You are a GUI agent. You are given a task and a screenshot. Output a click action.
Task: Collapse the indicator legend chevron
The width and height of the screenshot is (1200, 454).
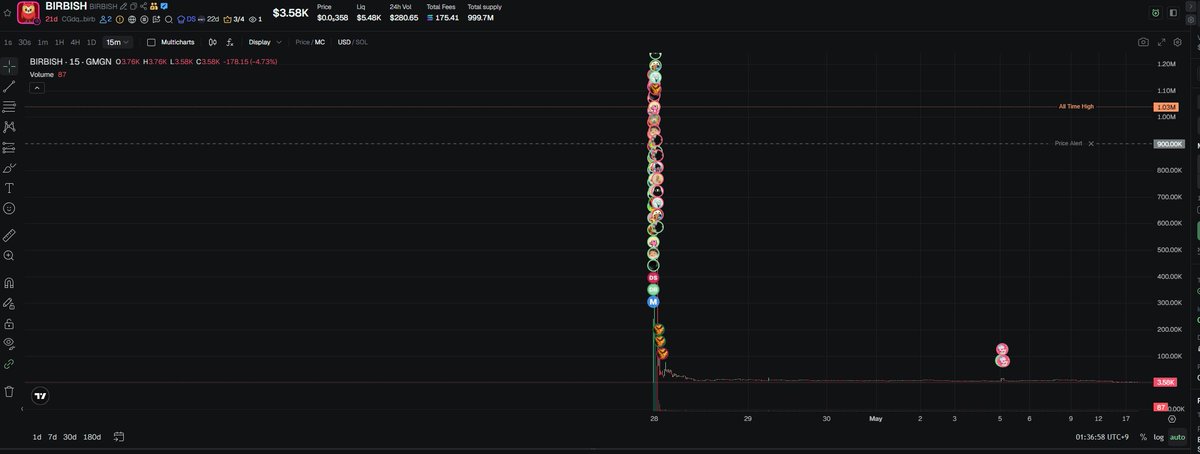click(36, 88)
